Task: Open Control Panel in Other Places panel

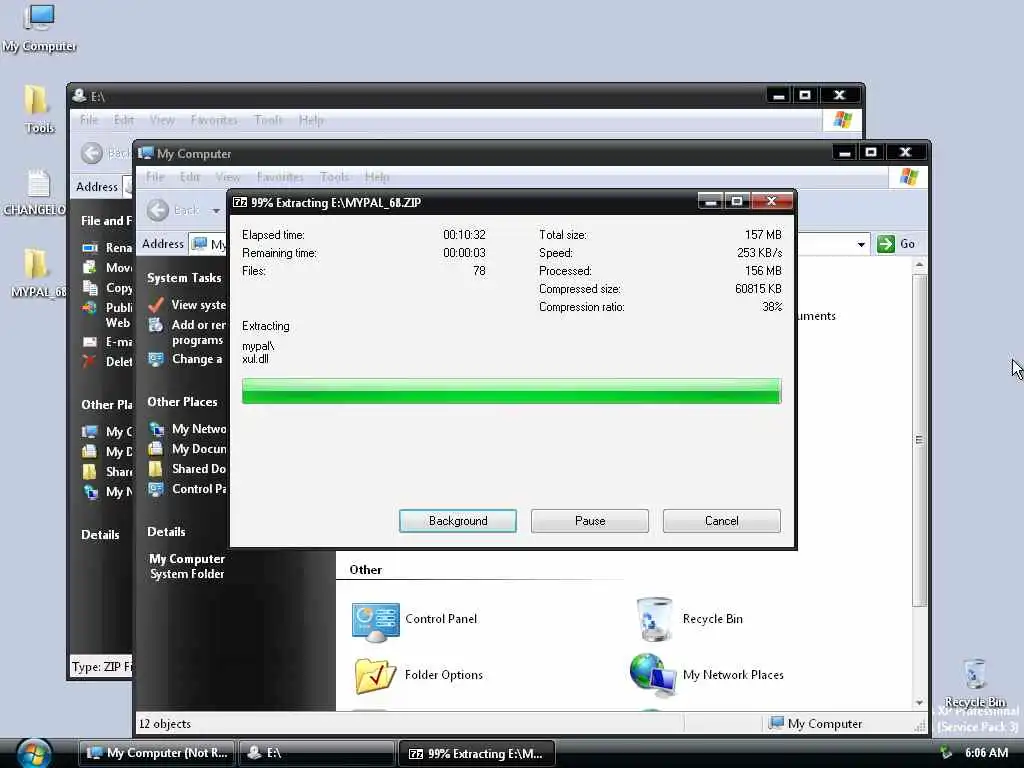Action: click(x=199, y=488)
